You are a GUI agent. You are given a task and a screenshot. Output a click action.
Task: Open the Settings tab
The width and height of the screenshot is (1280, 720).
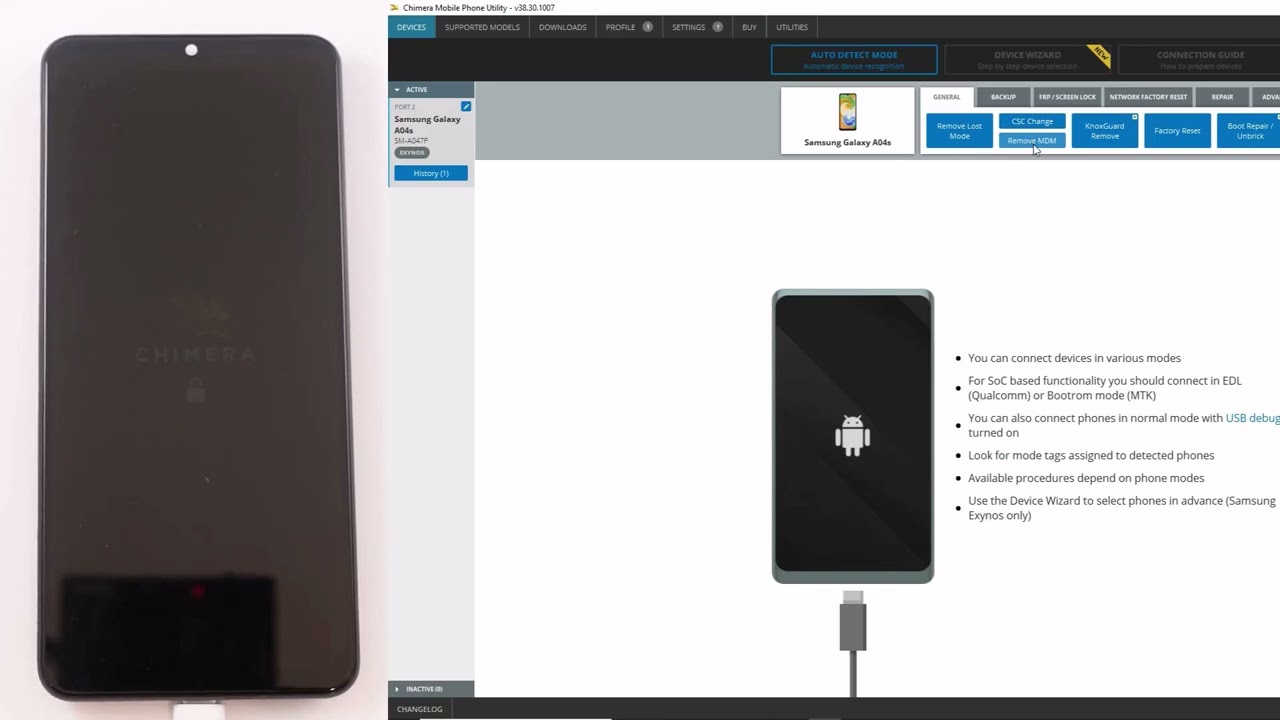(697, 27)
